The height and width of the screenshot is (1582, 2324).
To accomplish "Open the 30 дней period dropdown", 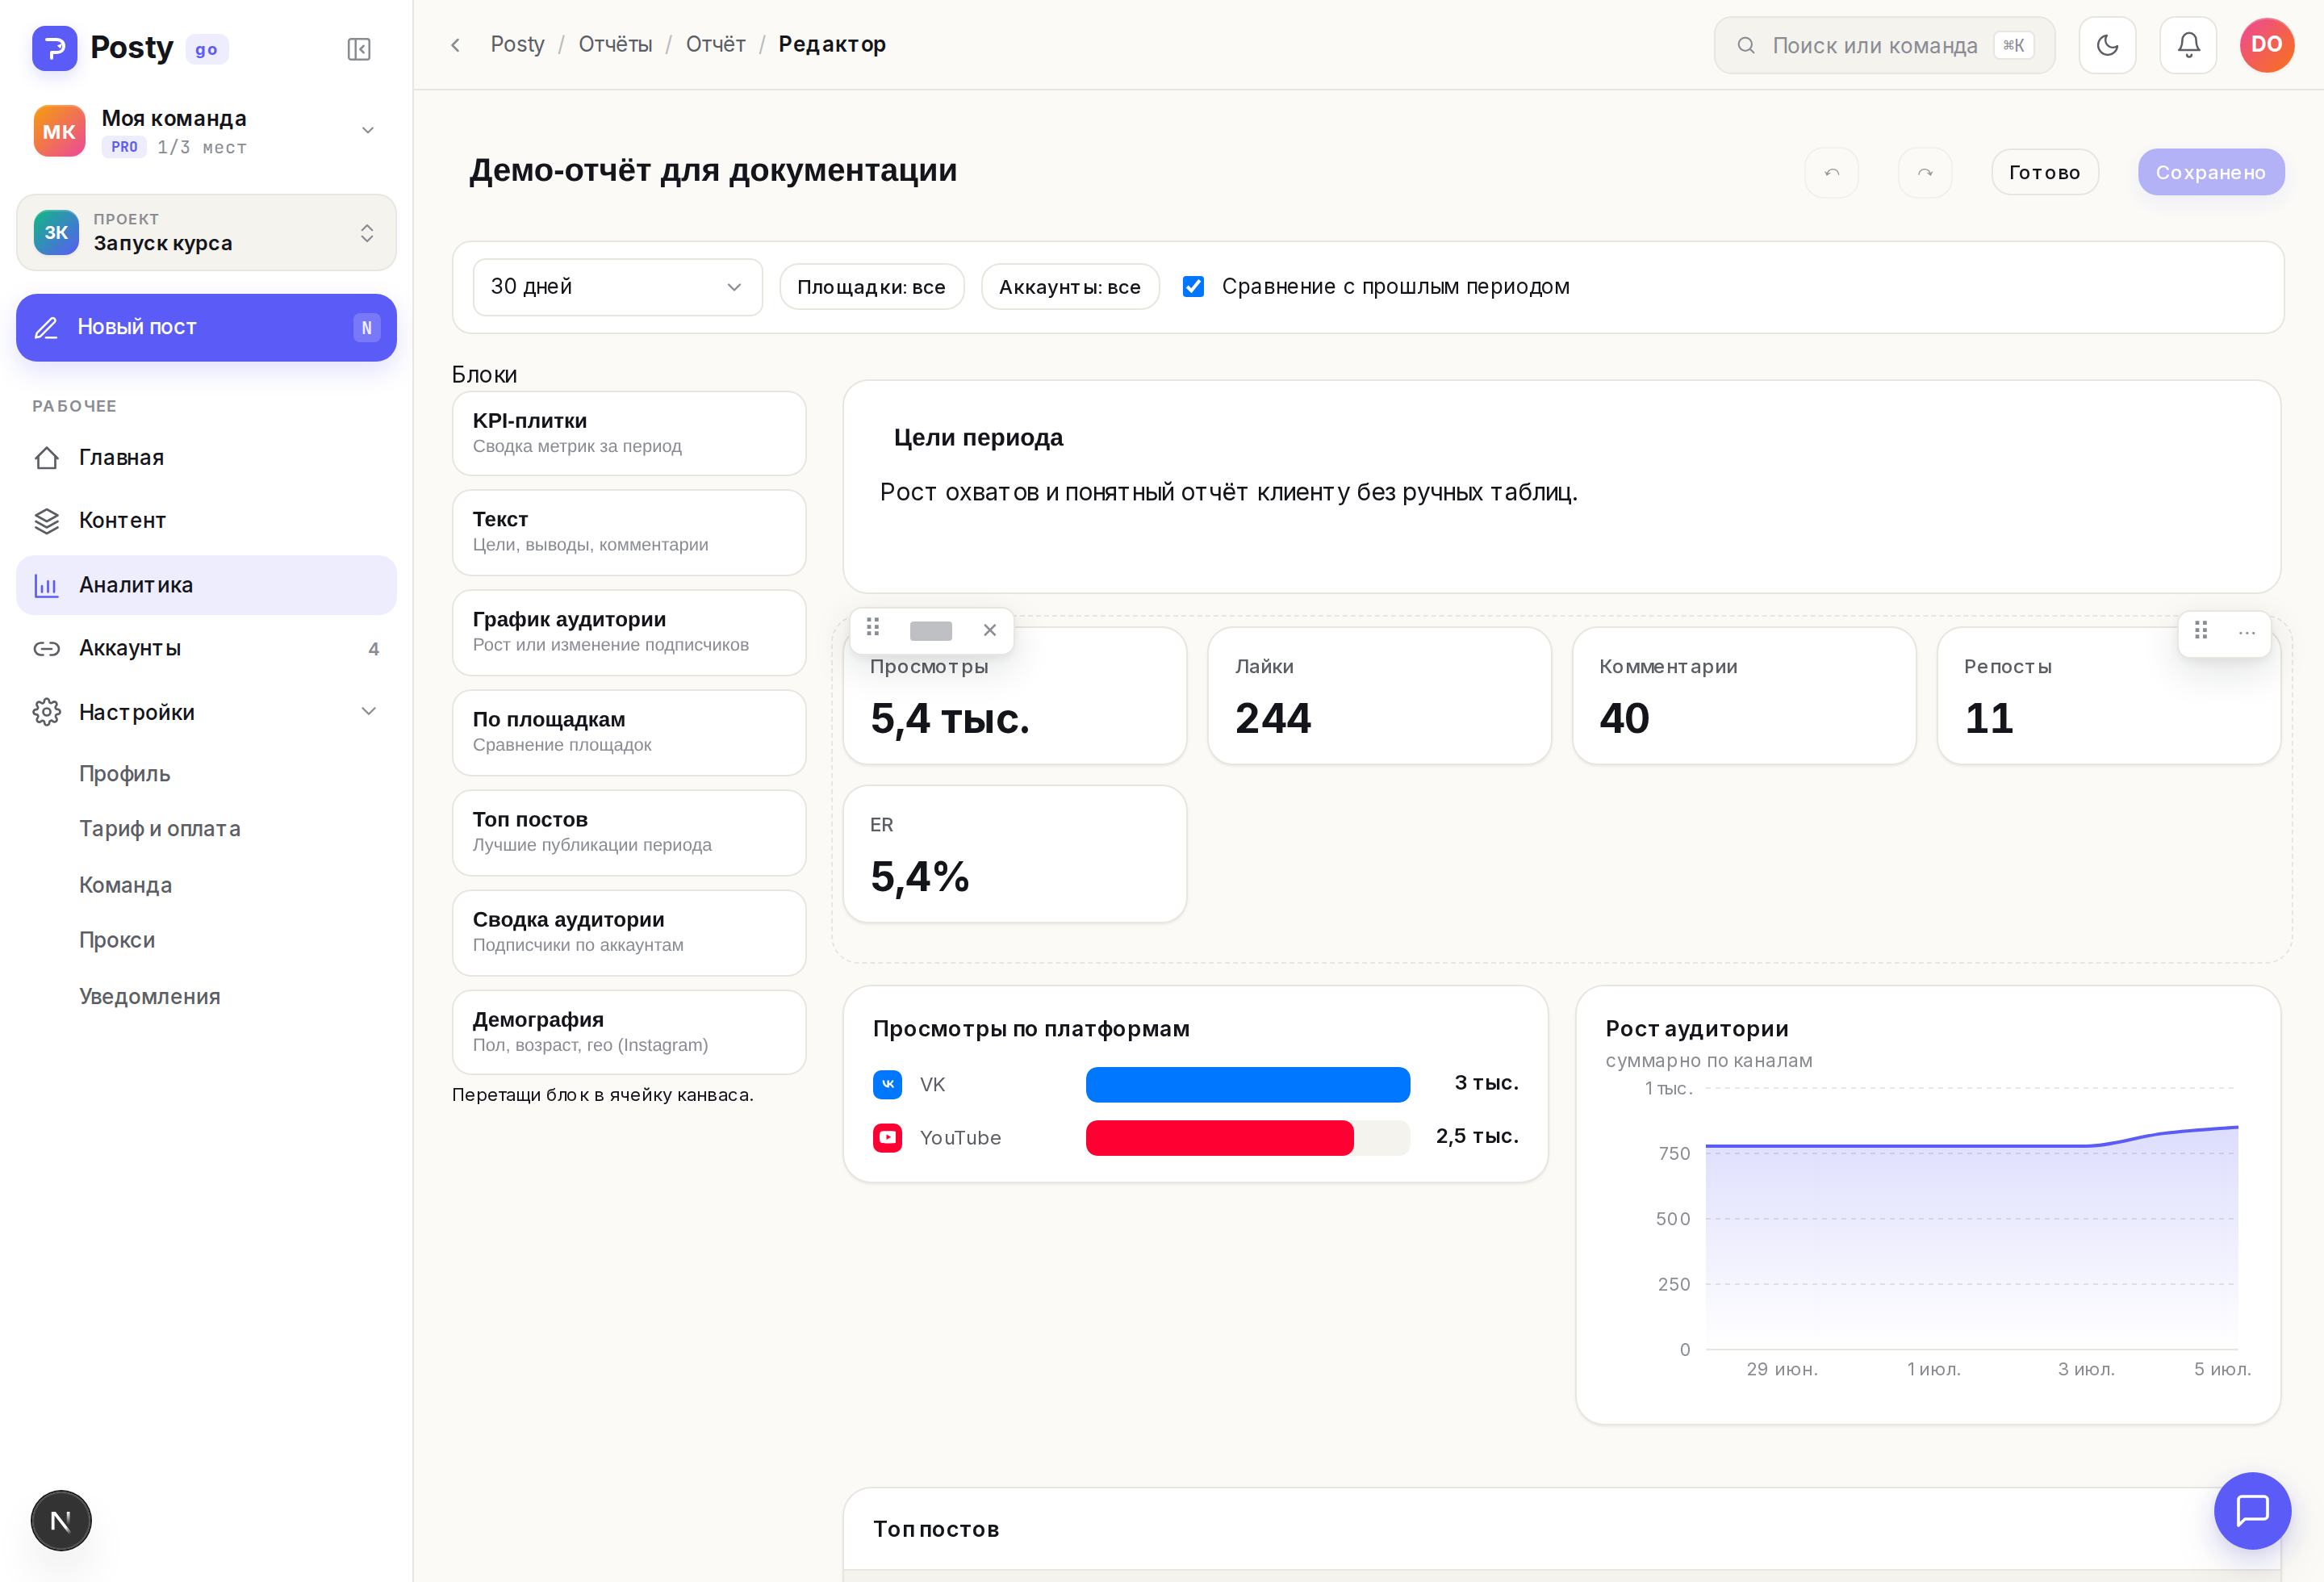I will (x=617, y=287).
